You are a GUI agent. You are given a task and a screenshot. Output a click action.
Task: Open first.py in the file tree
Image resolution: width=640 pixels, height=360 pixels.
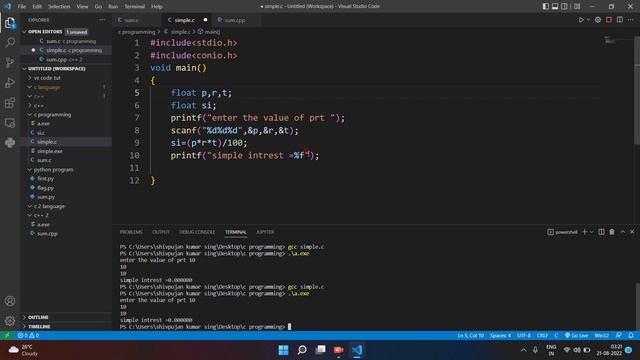(x=45, y=179)
